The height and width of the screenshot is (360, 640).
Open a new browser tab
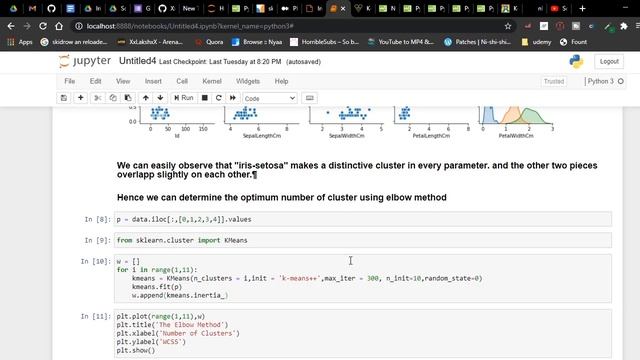(x=582, y=8)
